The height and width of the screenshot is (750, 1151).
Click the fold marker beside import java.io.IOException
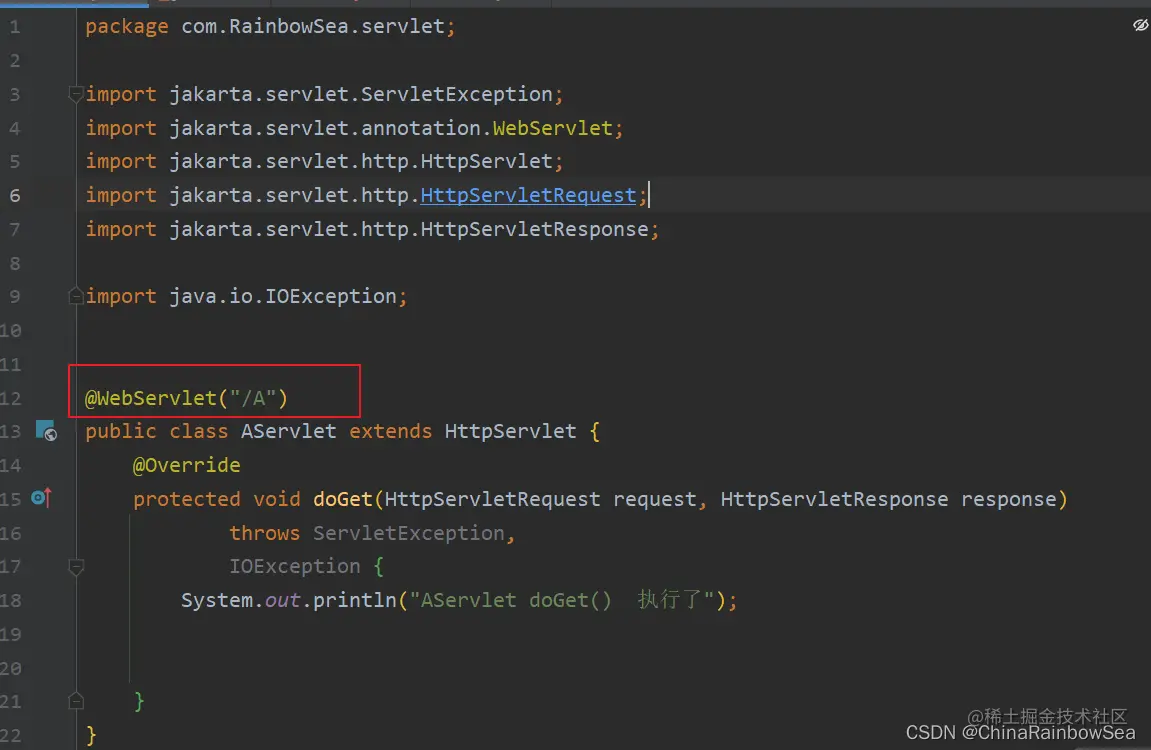tap(75, 296)
